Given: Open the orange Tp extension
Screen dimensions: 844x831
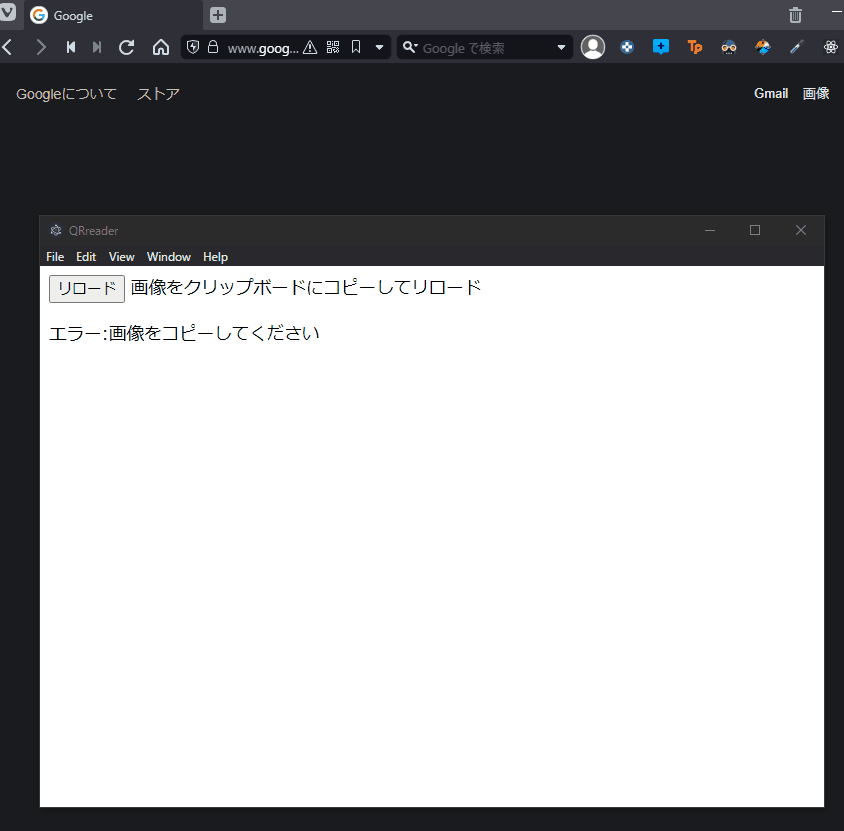Looking at the screenshot, I should pyautogui.click(x=694, y=47).
